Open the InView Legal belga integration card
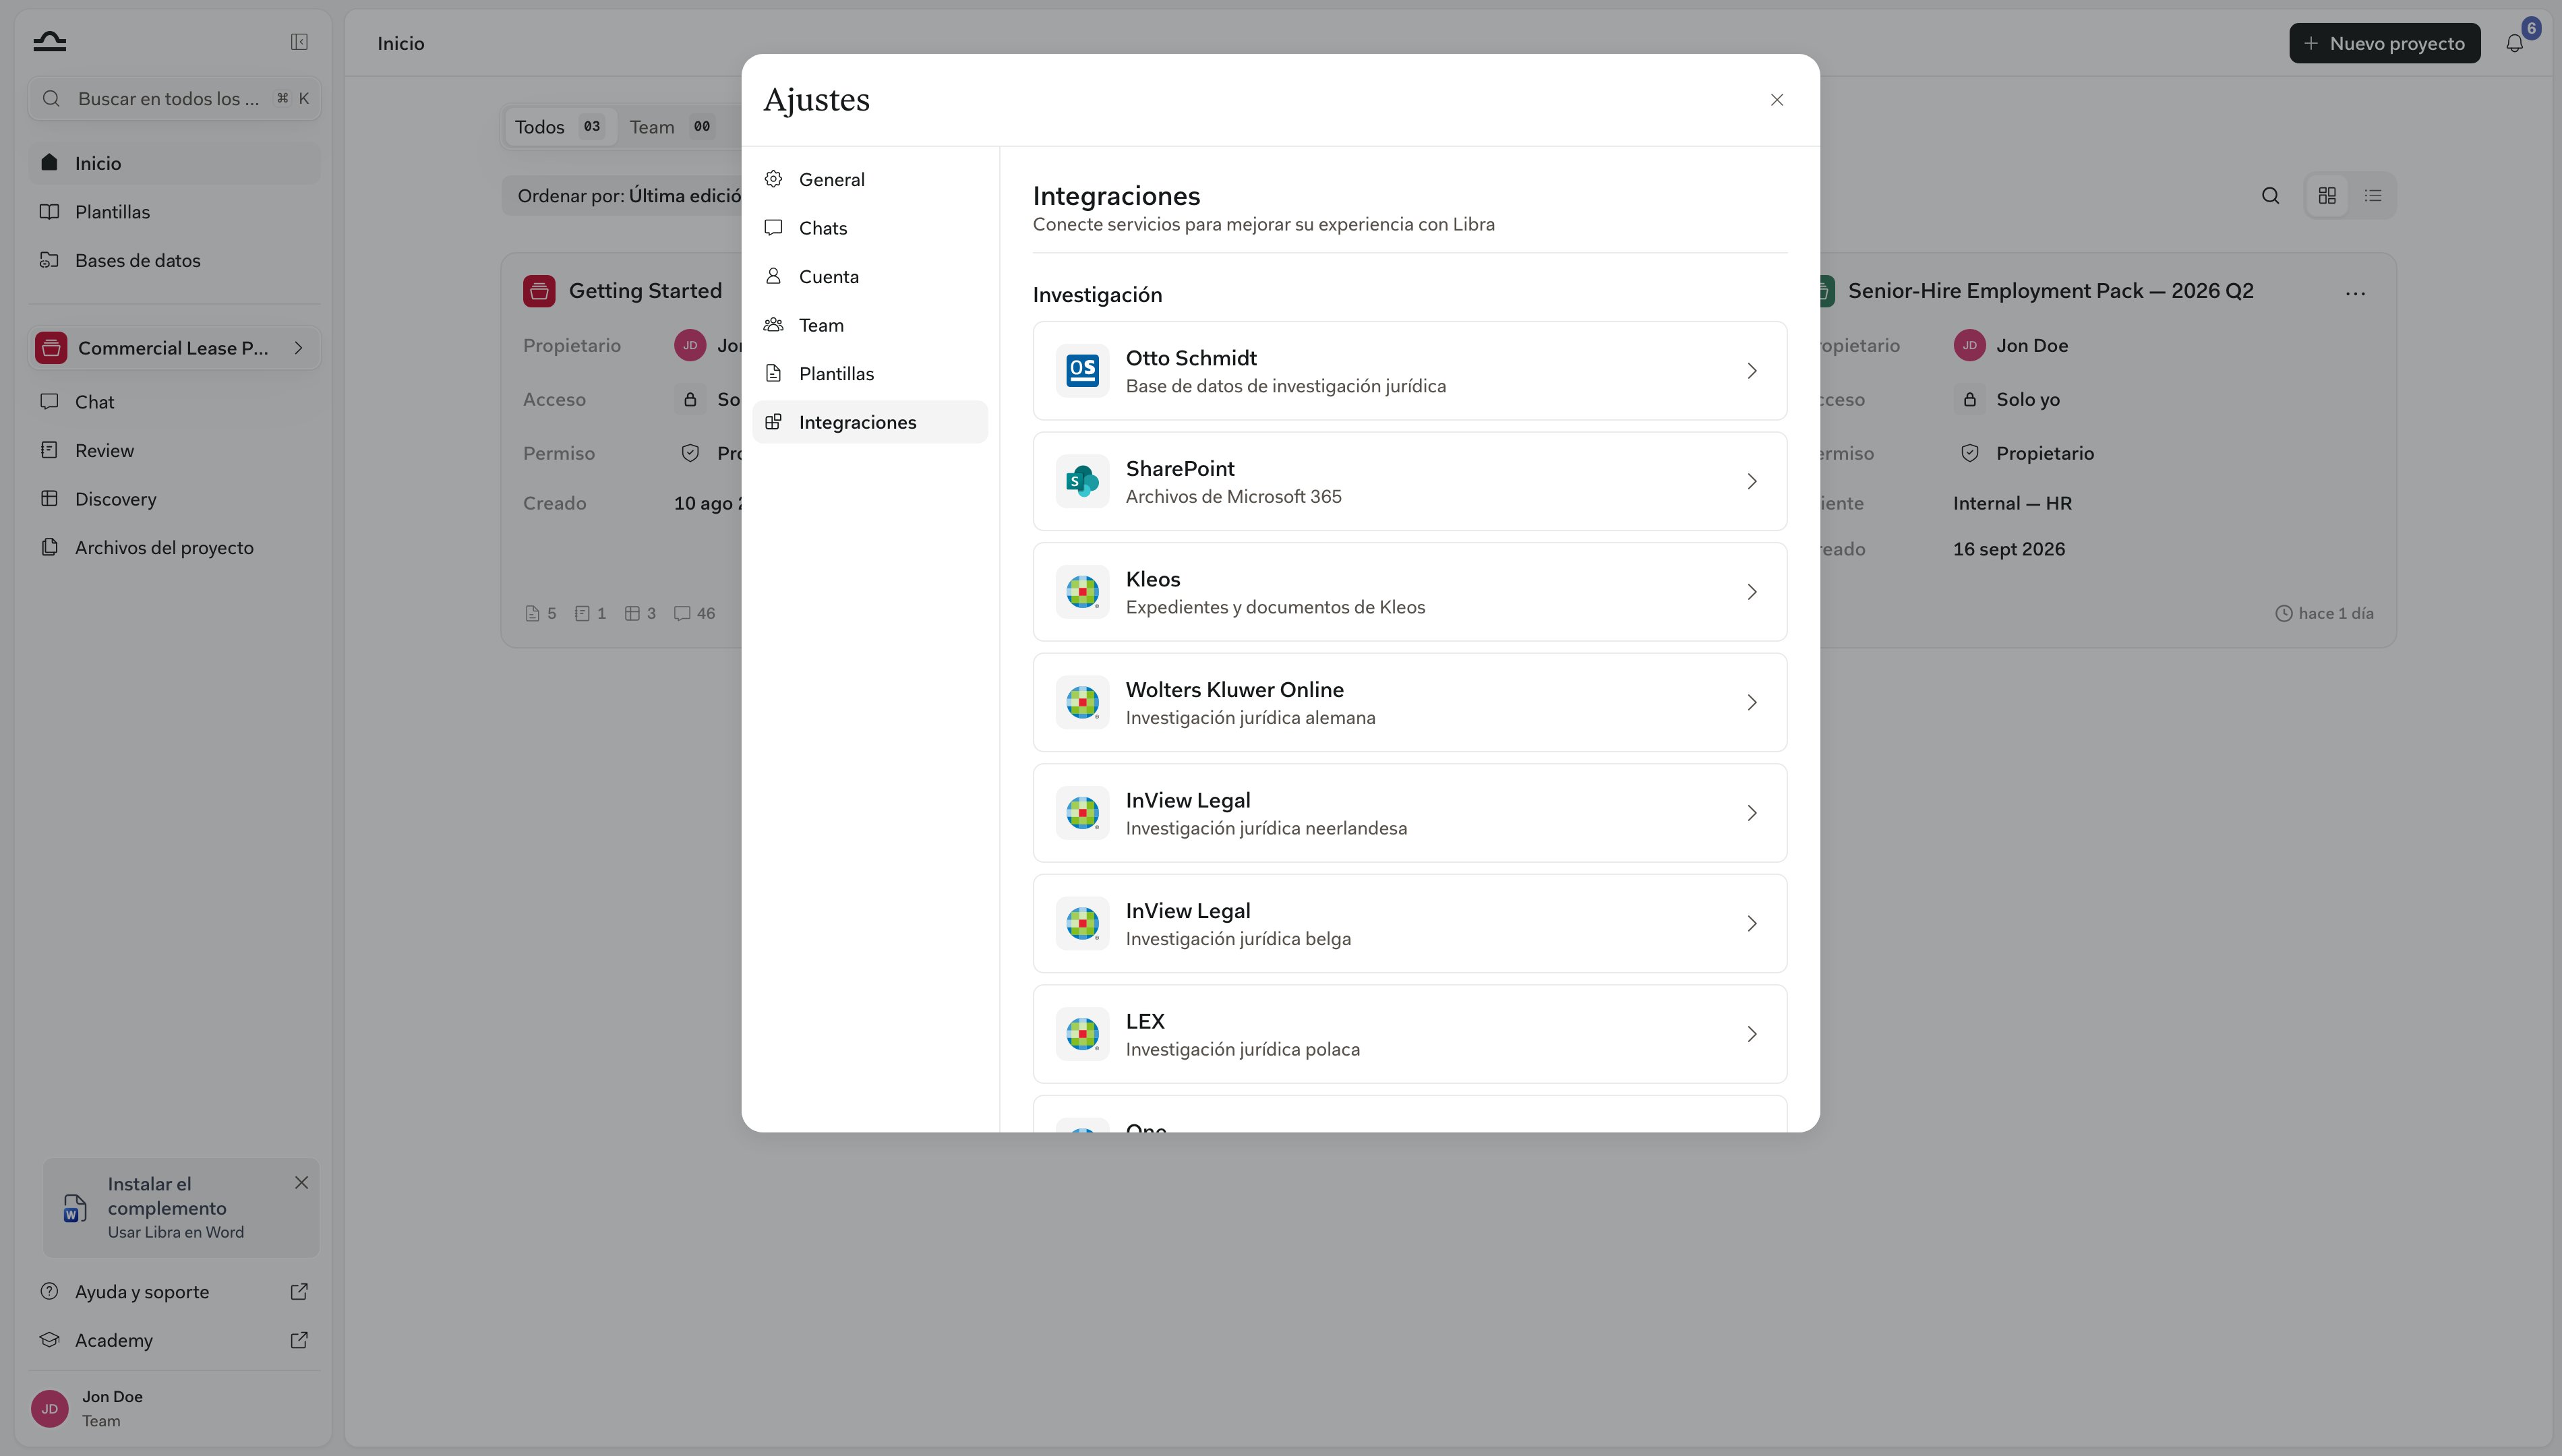 1409,924
